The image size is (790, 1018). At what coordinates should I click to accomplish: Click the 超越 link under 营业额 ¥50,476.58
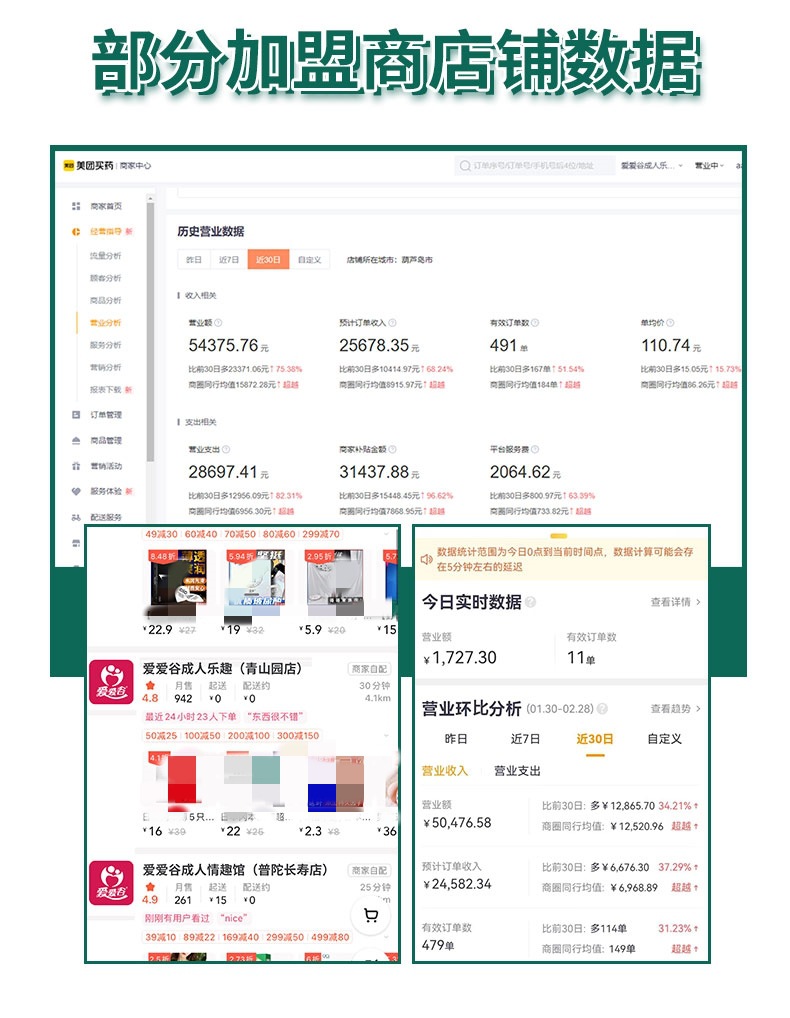click(x=682, y=826)
